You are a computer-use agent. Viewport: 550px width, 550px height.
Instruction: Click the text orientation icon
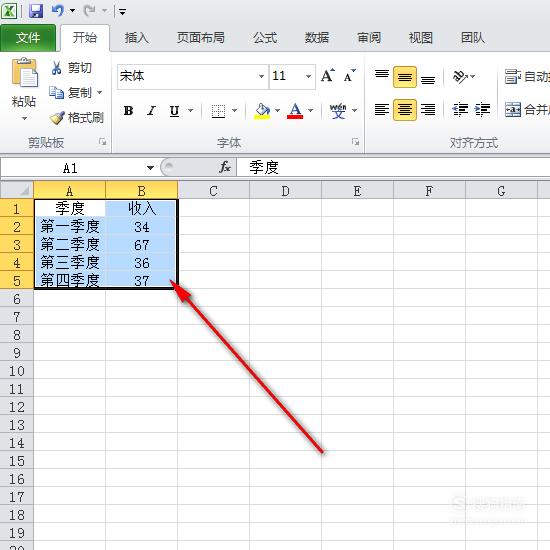pos(460,76)
